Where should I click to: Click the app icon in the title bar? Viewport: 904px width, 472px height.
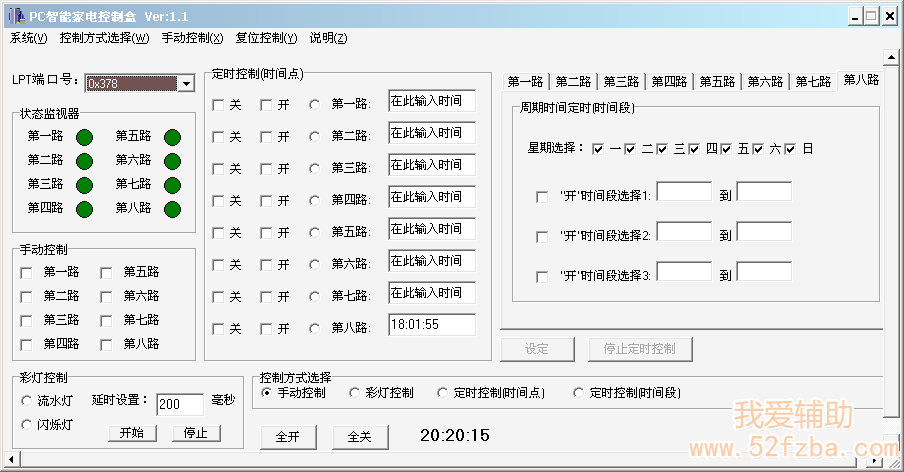(x=17, y=16)
